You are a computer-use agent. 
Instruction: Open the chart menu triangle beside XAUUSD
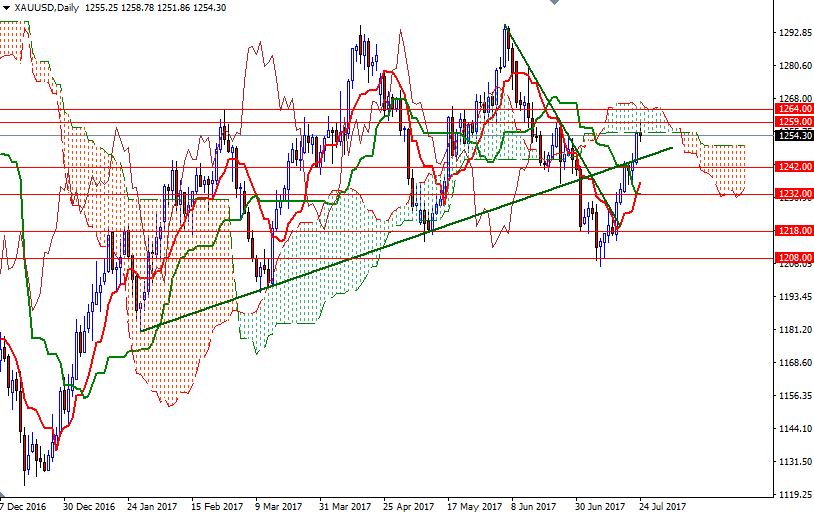(6, 8)
